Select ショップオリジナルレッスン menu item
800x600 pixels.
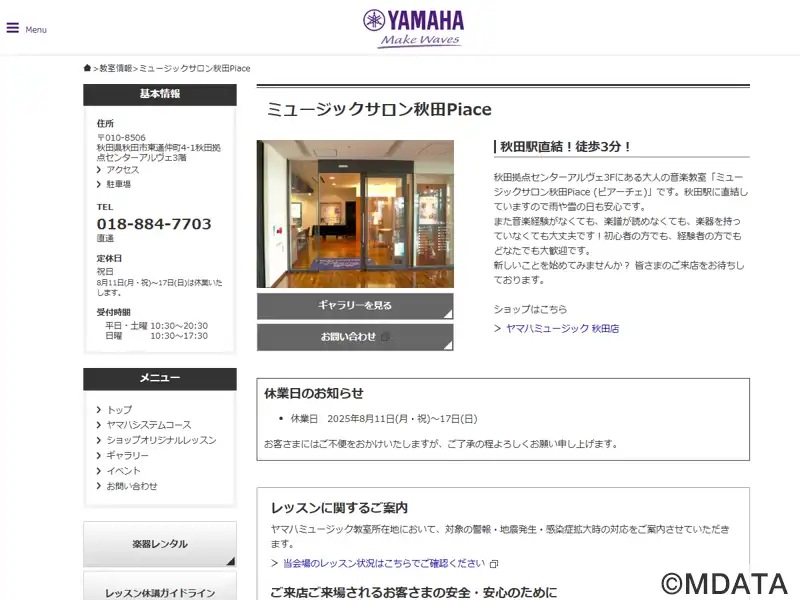click(161, 440)
